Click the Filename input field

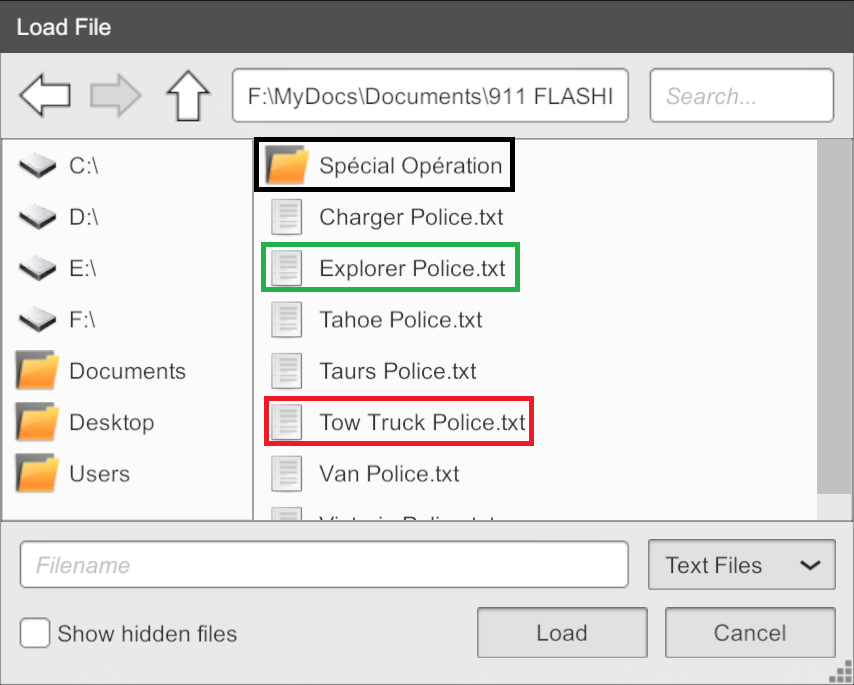[x=323, y=565]
